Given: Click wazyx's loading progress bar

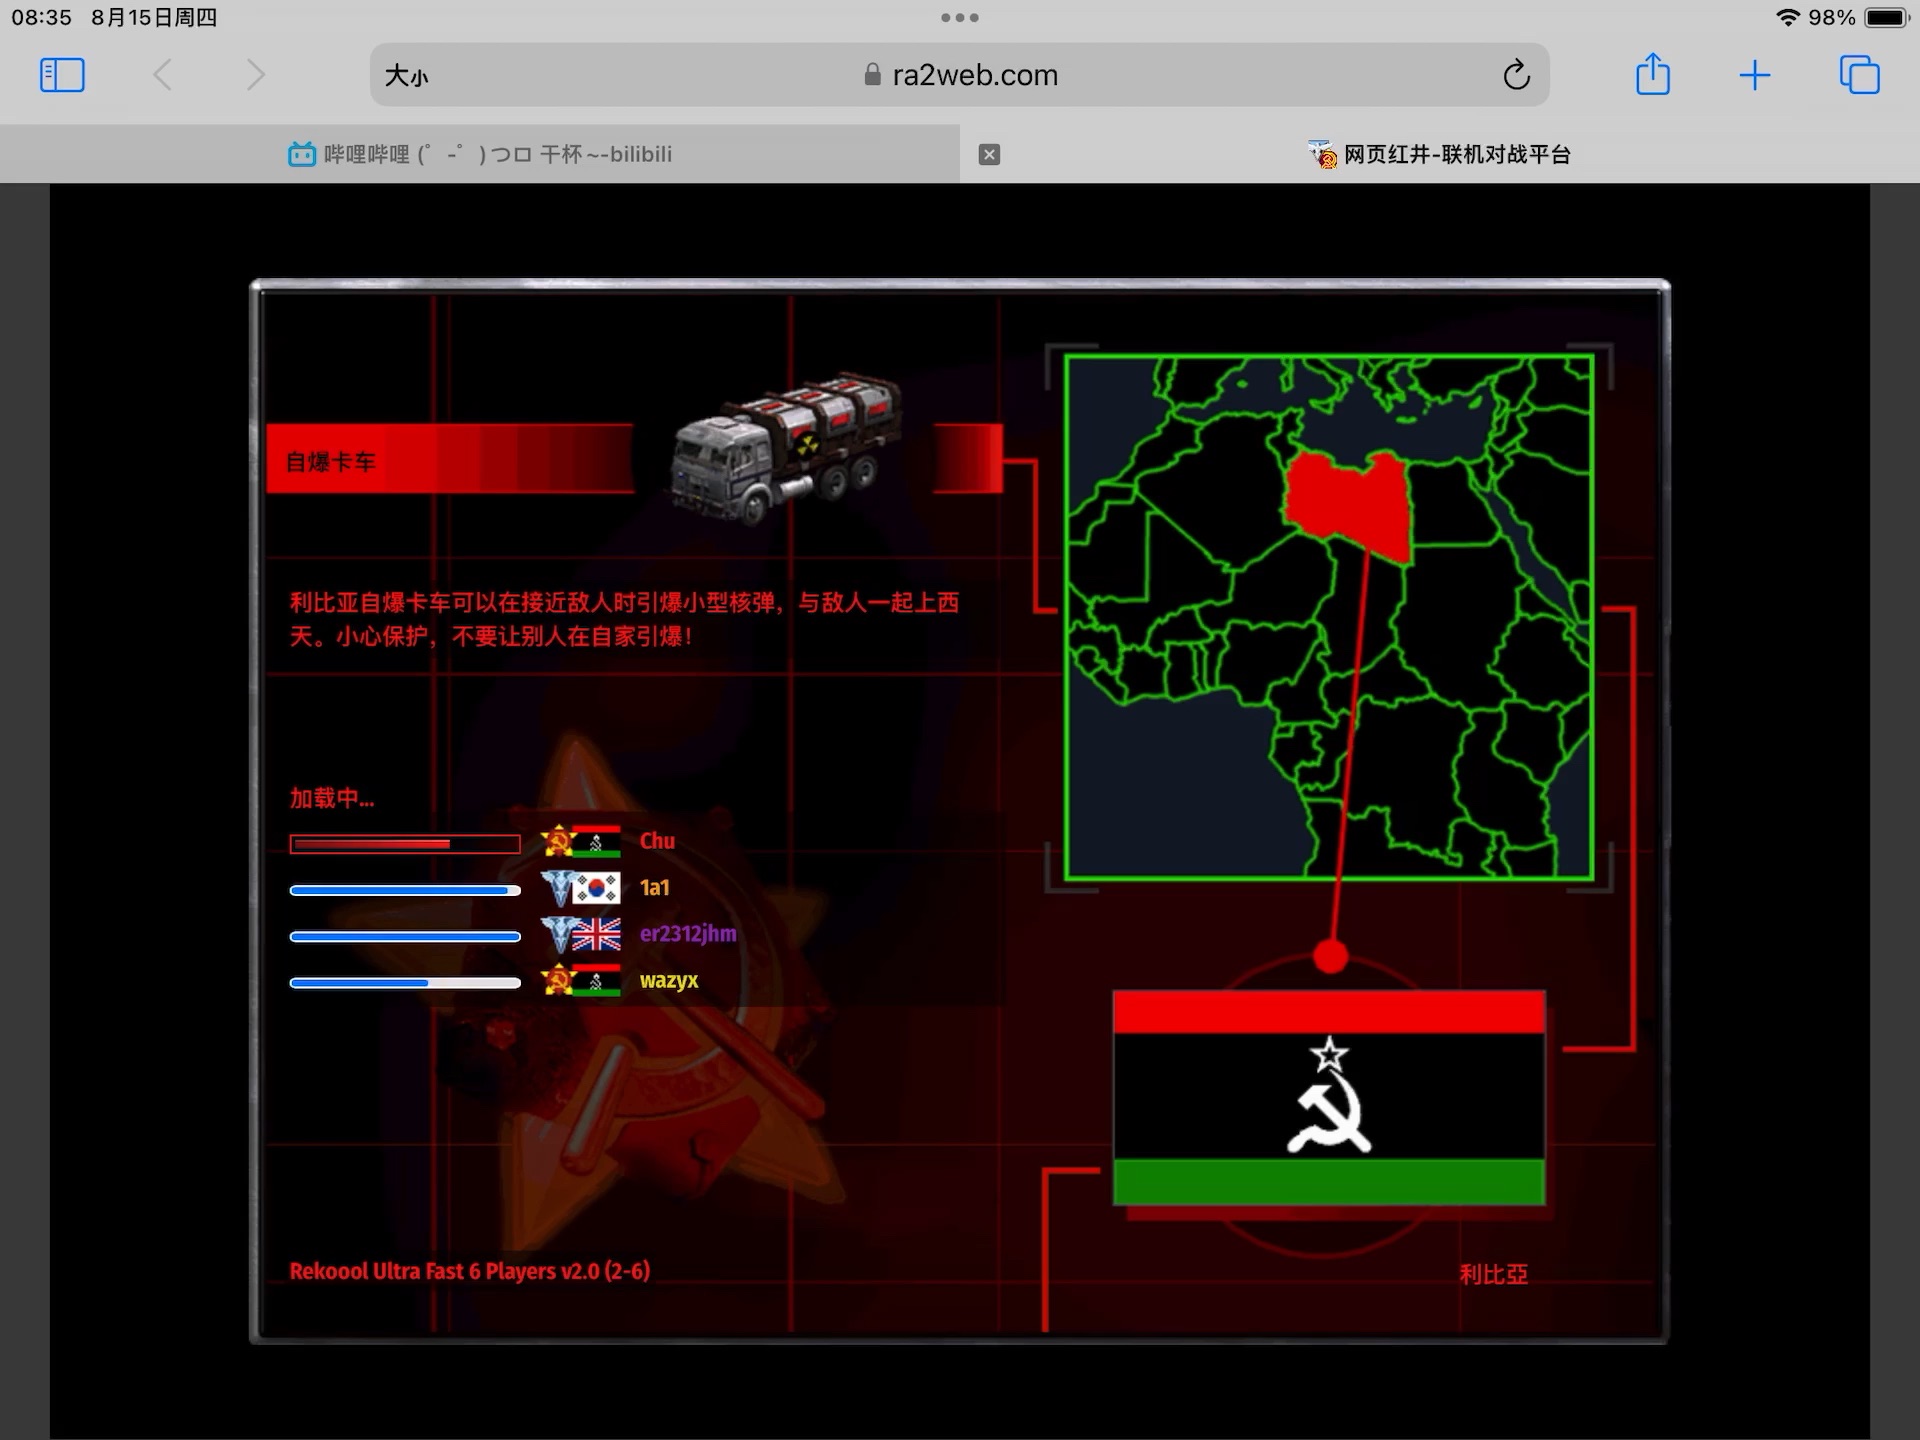Looking at the screenshot, I should coord(405,983).
